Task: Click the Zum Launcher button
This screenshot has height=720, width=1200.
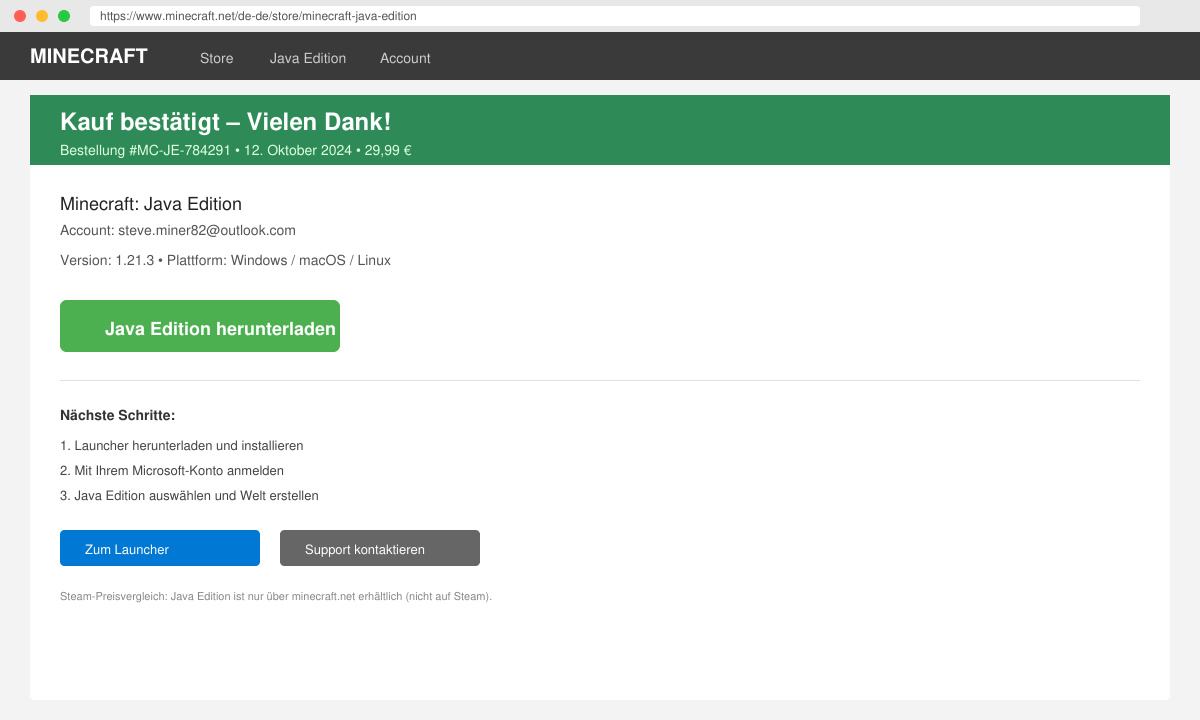Action: click(160, 548)
